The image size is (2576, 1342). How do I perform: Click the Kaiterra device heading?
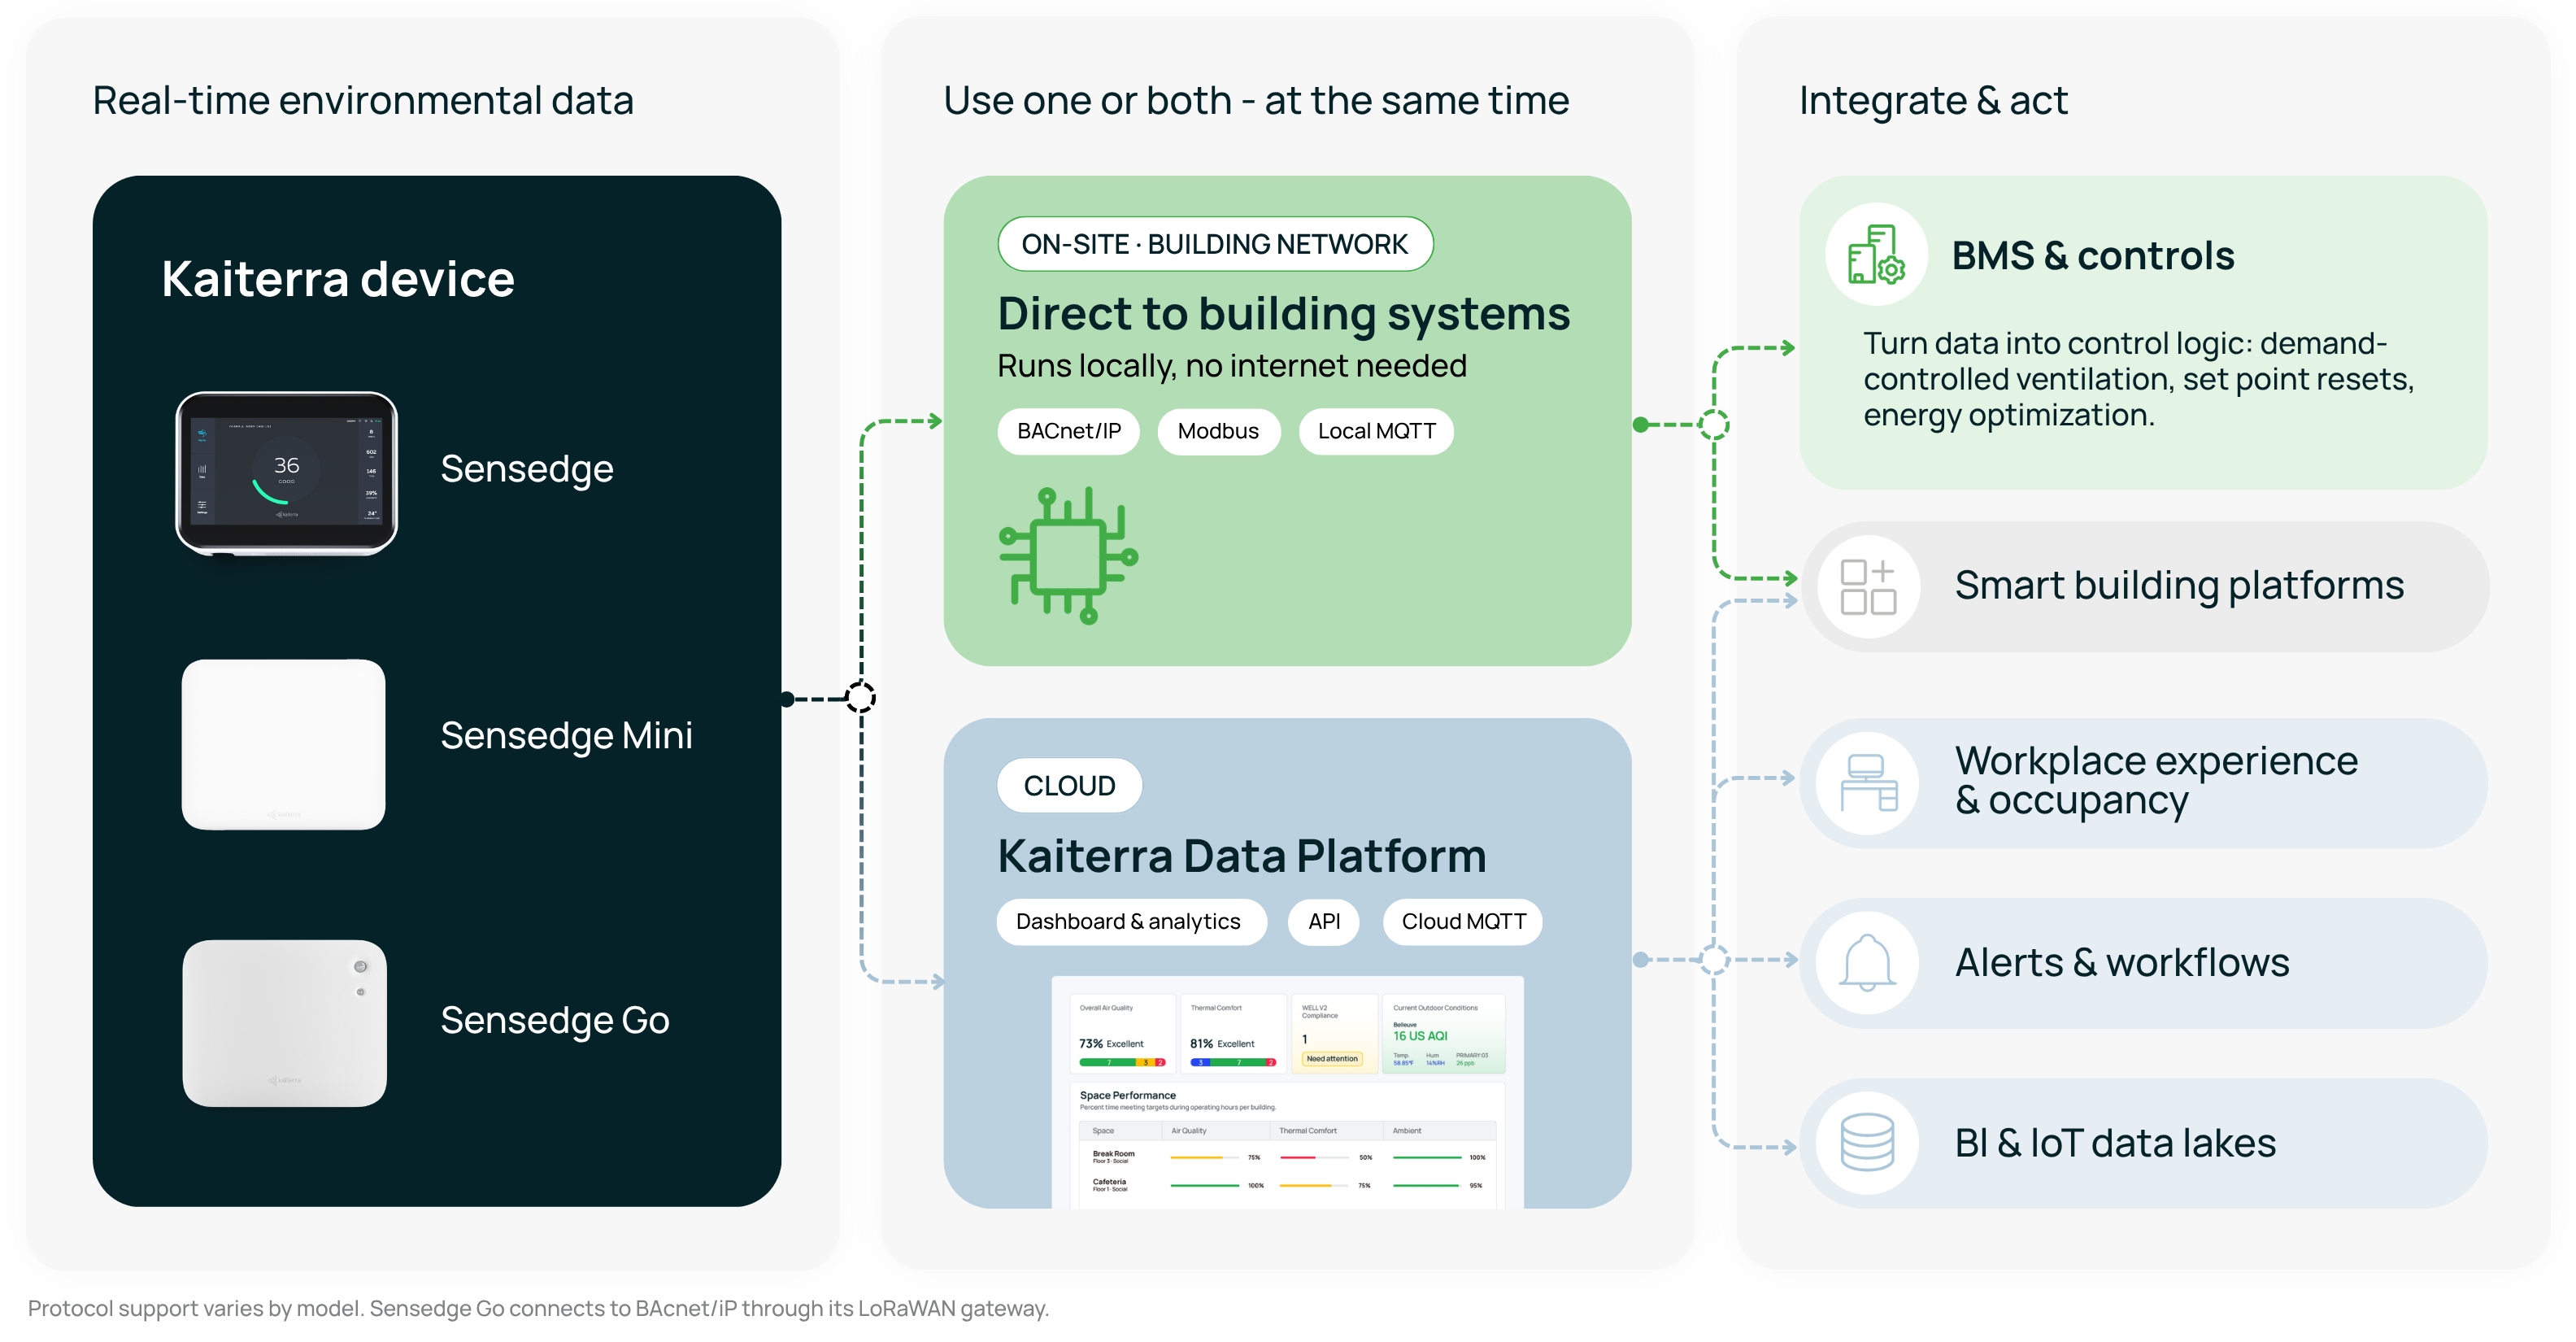pos(338,279)
